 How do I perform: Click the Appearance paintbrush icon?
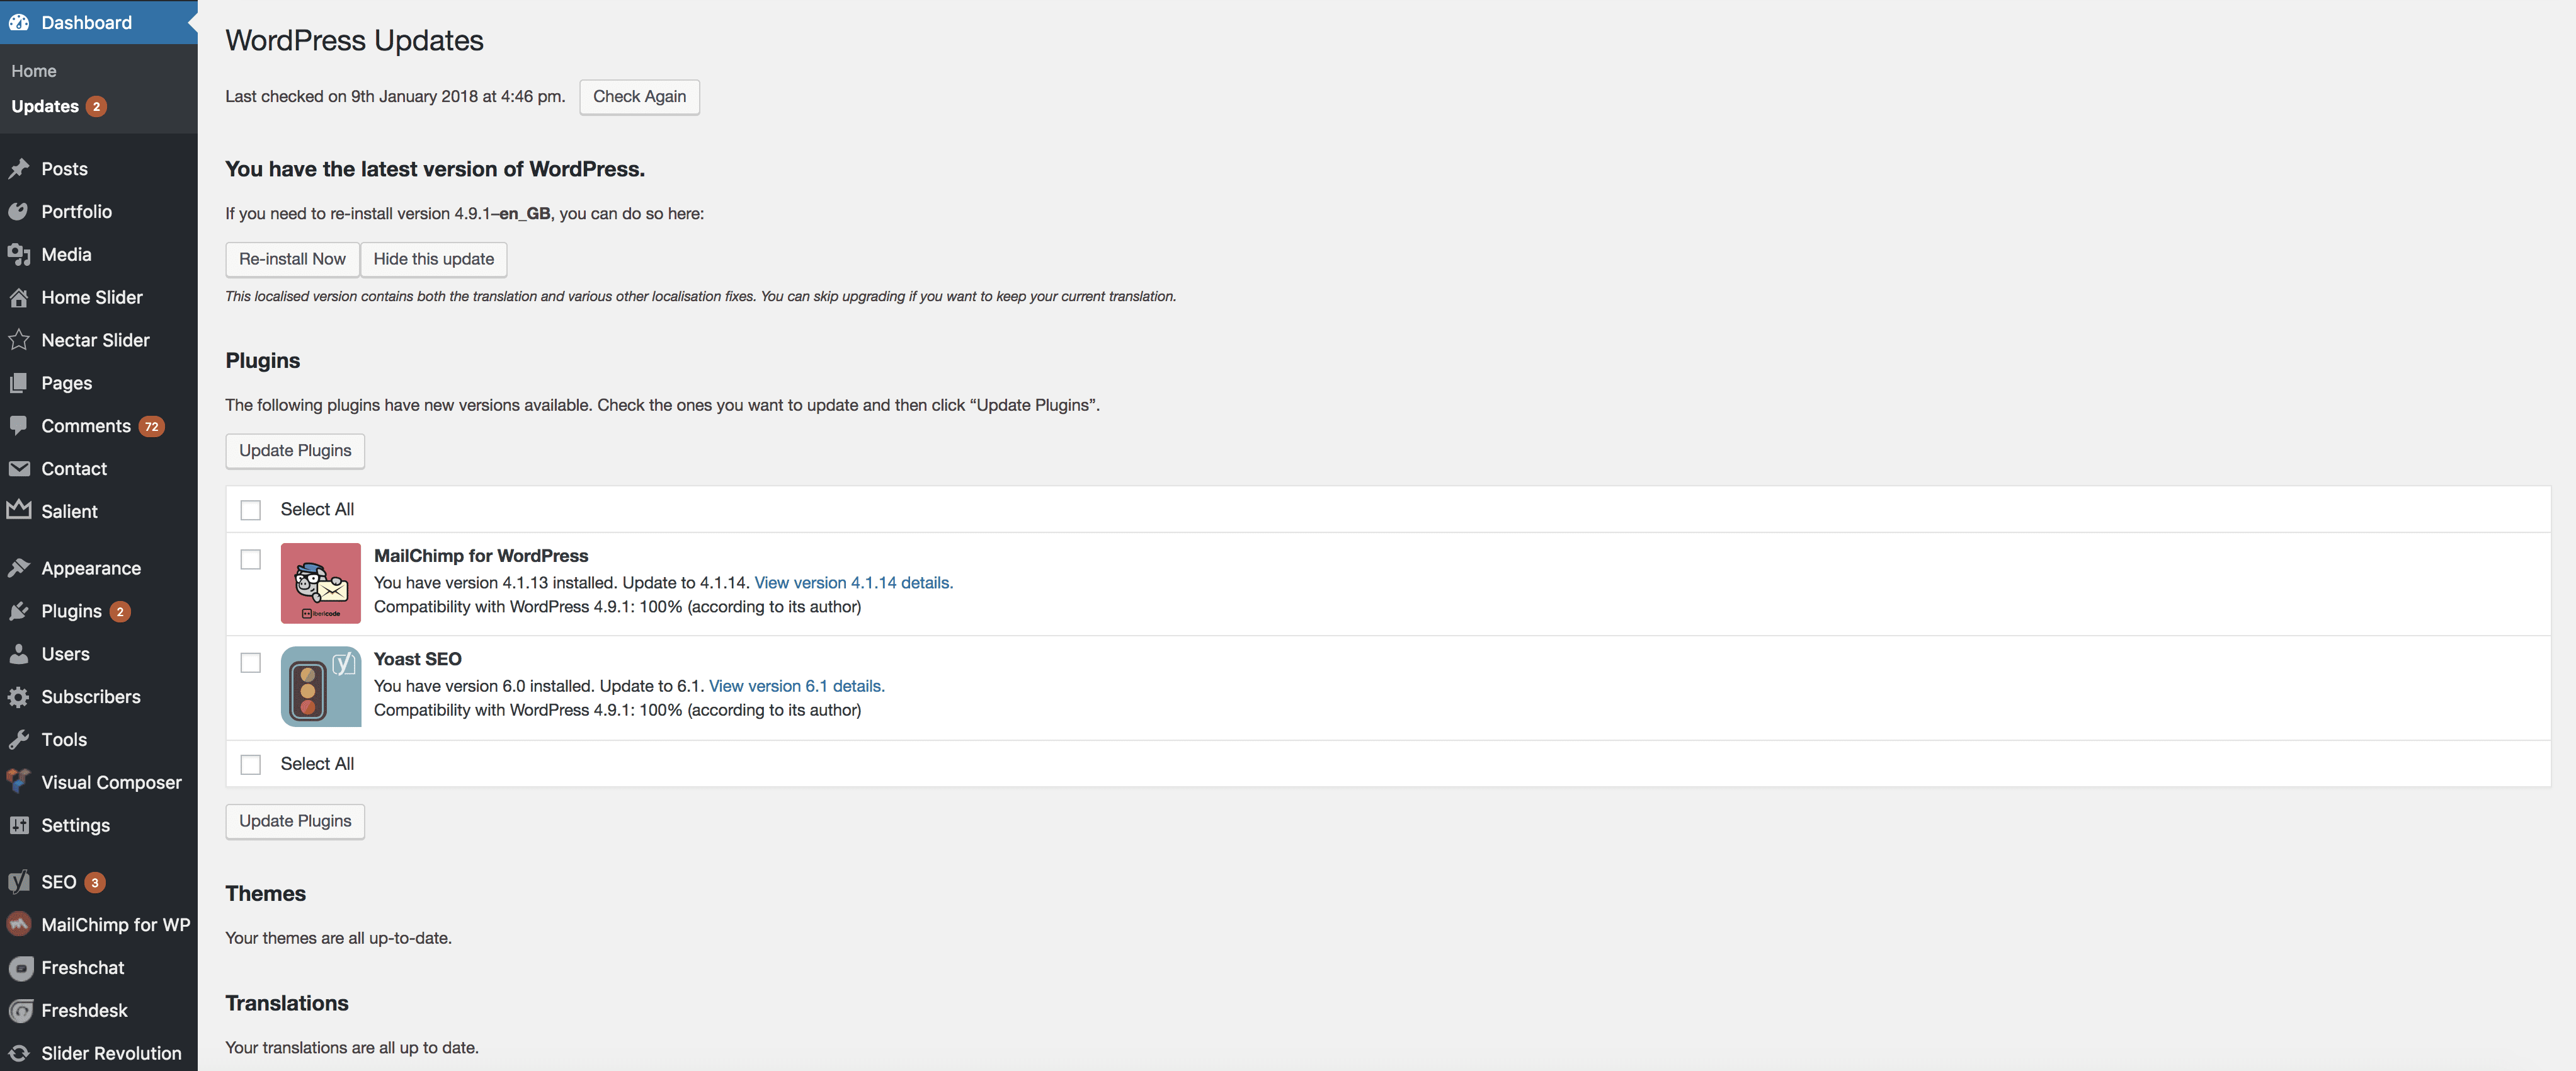(x=19, y=568)
